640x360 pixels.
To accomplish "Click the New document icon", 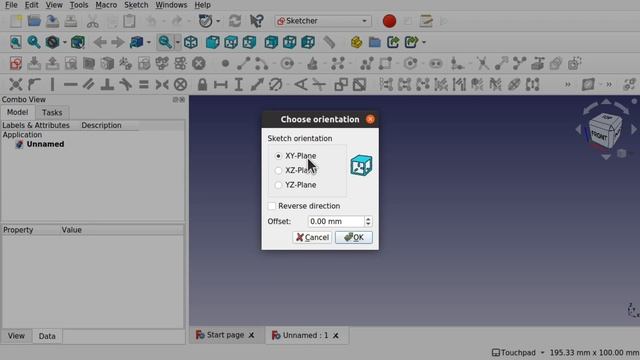I will click(16, 21).
